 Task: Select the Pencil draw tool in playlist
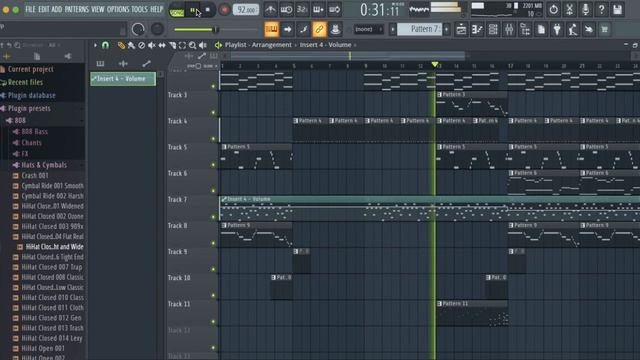coord(121,45)
